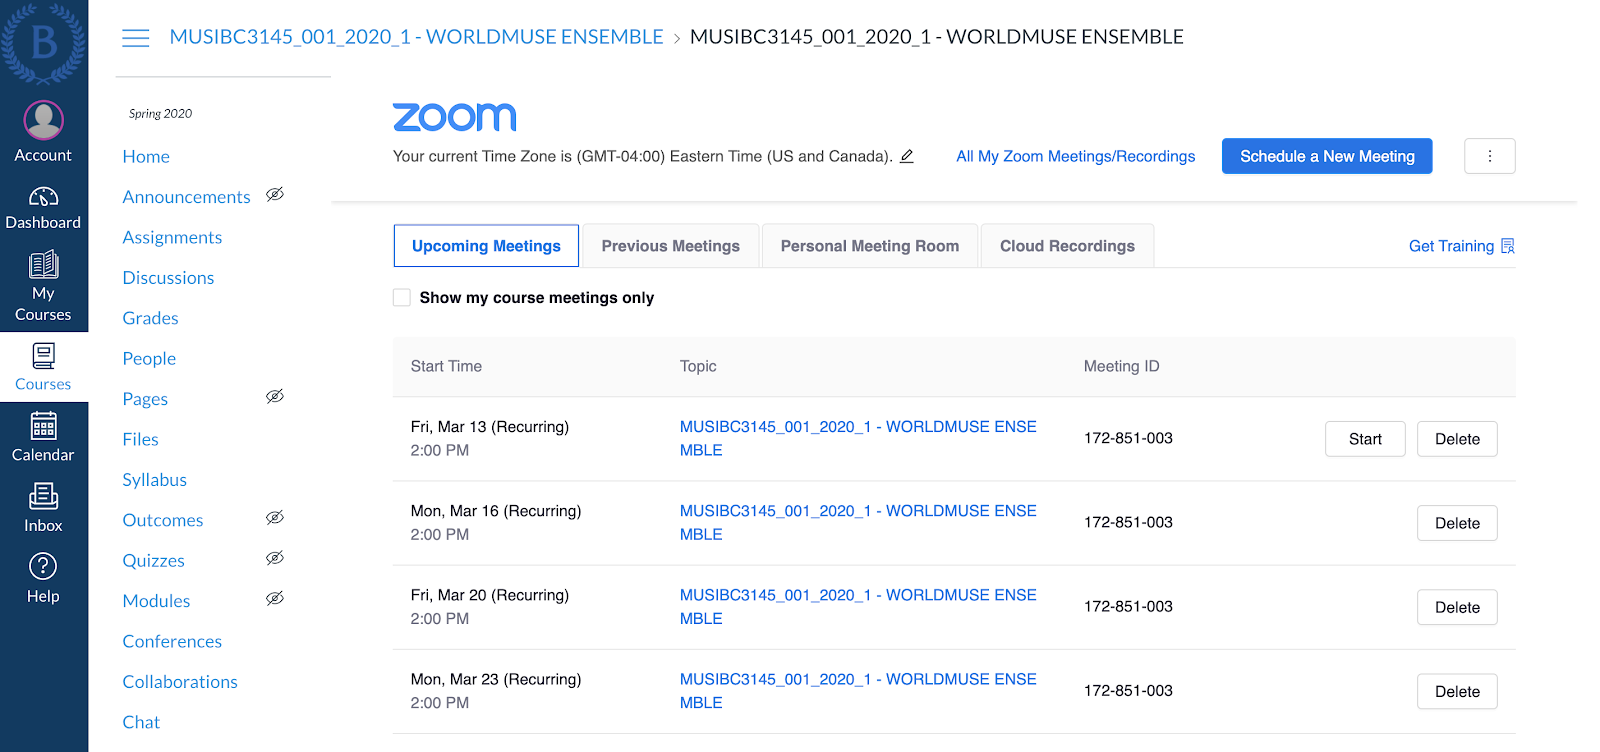The height and width of the screenshot is (752, 1600).
Task: Start the Fri, Mar 13 meeting
Action: pyautogui.click(x=1365, y=439)
